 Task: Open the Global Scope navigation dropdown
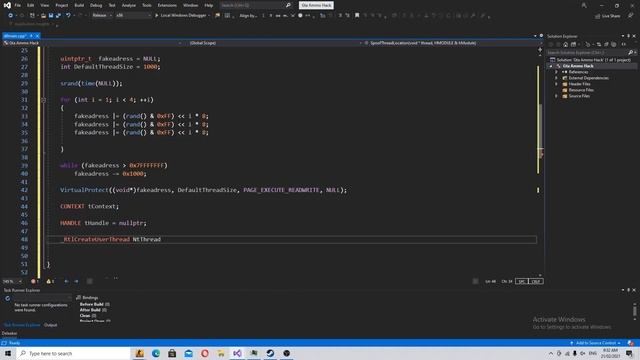[x=272, y=43]
